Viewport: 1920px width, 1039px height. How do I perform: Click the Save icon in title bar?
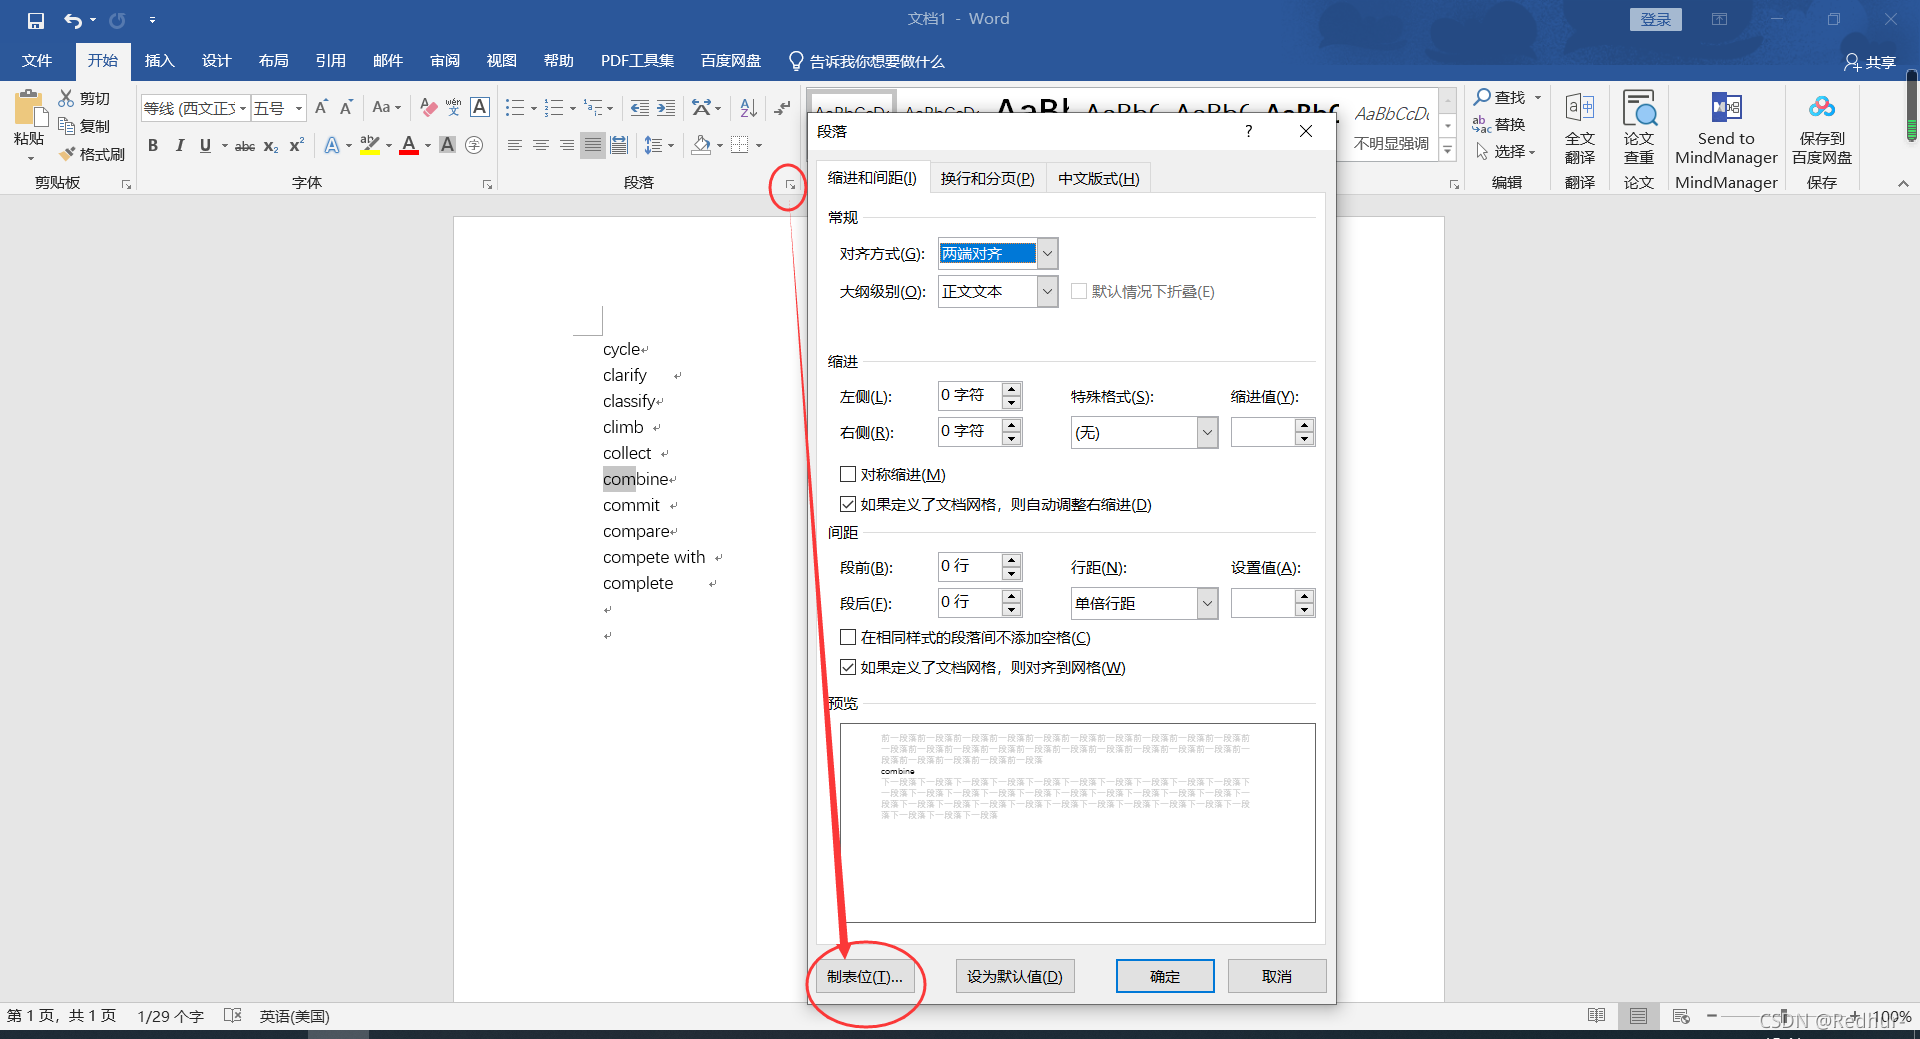(x=35, y=20)
